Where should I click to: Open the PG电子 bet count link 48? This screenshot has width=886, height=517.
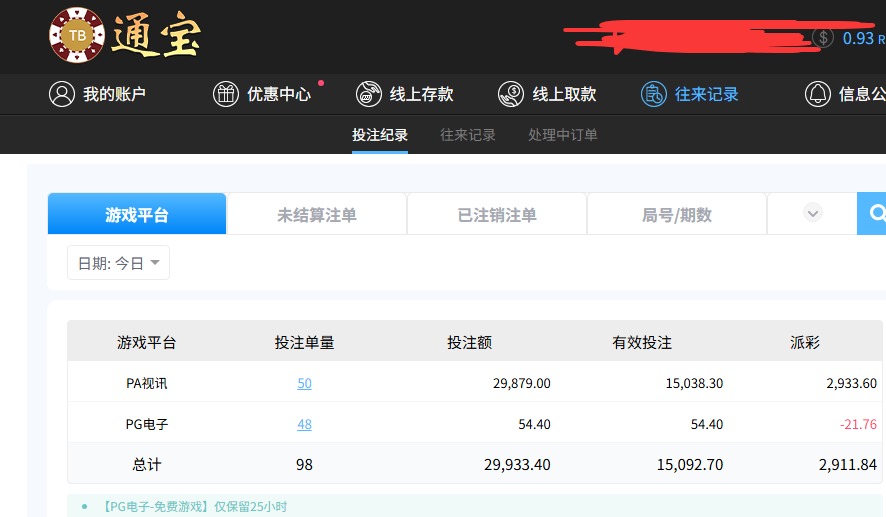tap(304, 424)
